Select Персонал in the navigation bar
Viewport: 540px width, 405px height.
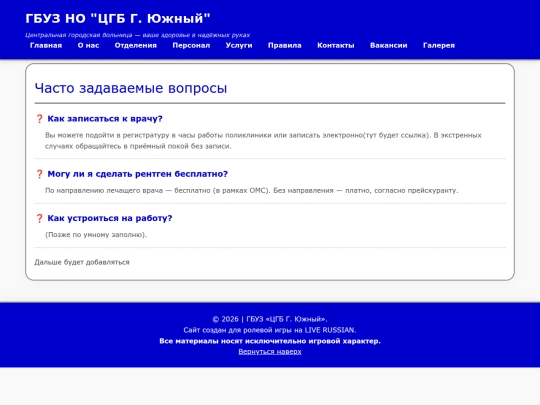tap(191, 45)
